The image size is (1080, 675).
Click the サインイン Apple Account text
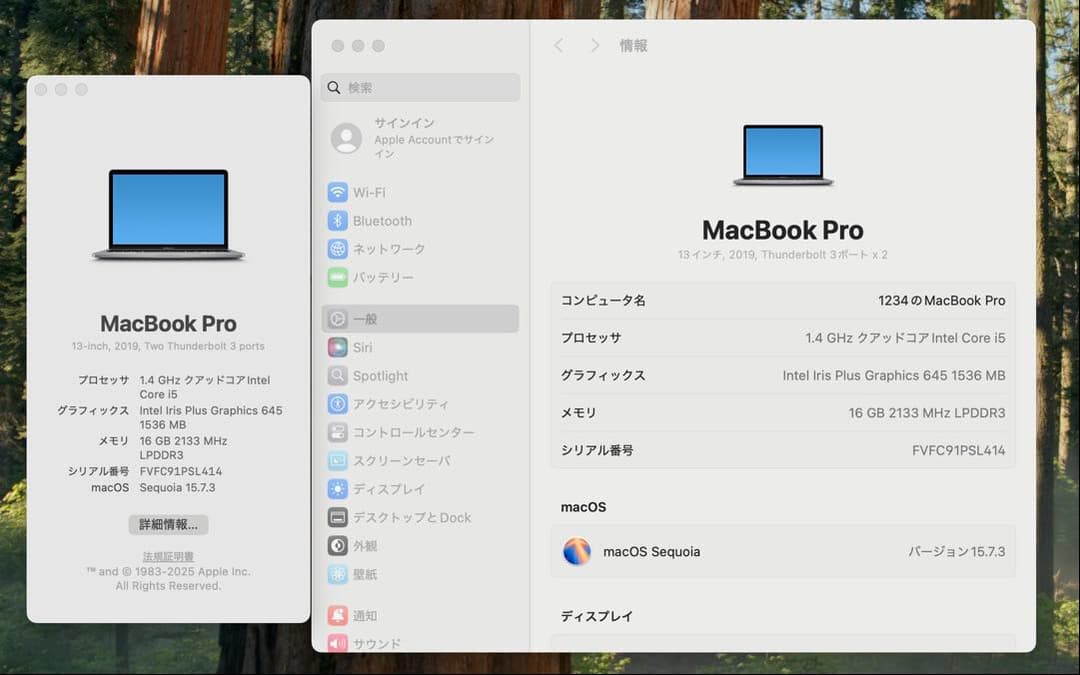(x=434, y=138)
